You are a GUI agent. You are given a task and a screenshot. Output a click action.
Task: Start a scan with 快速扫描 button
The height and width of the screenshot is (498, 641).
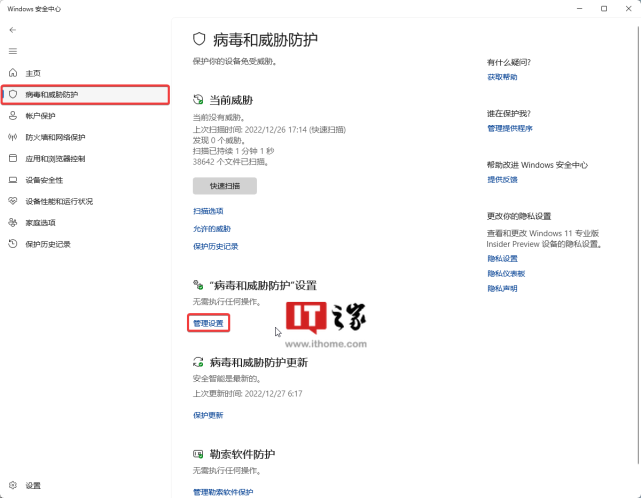tap(225, 186)
